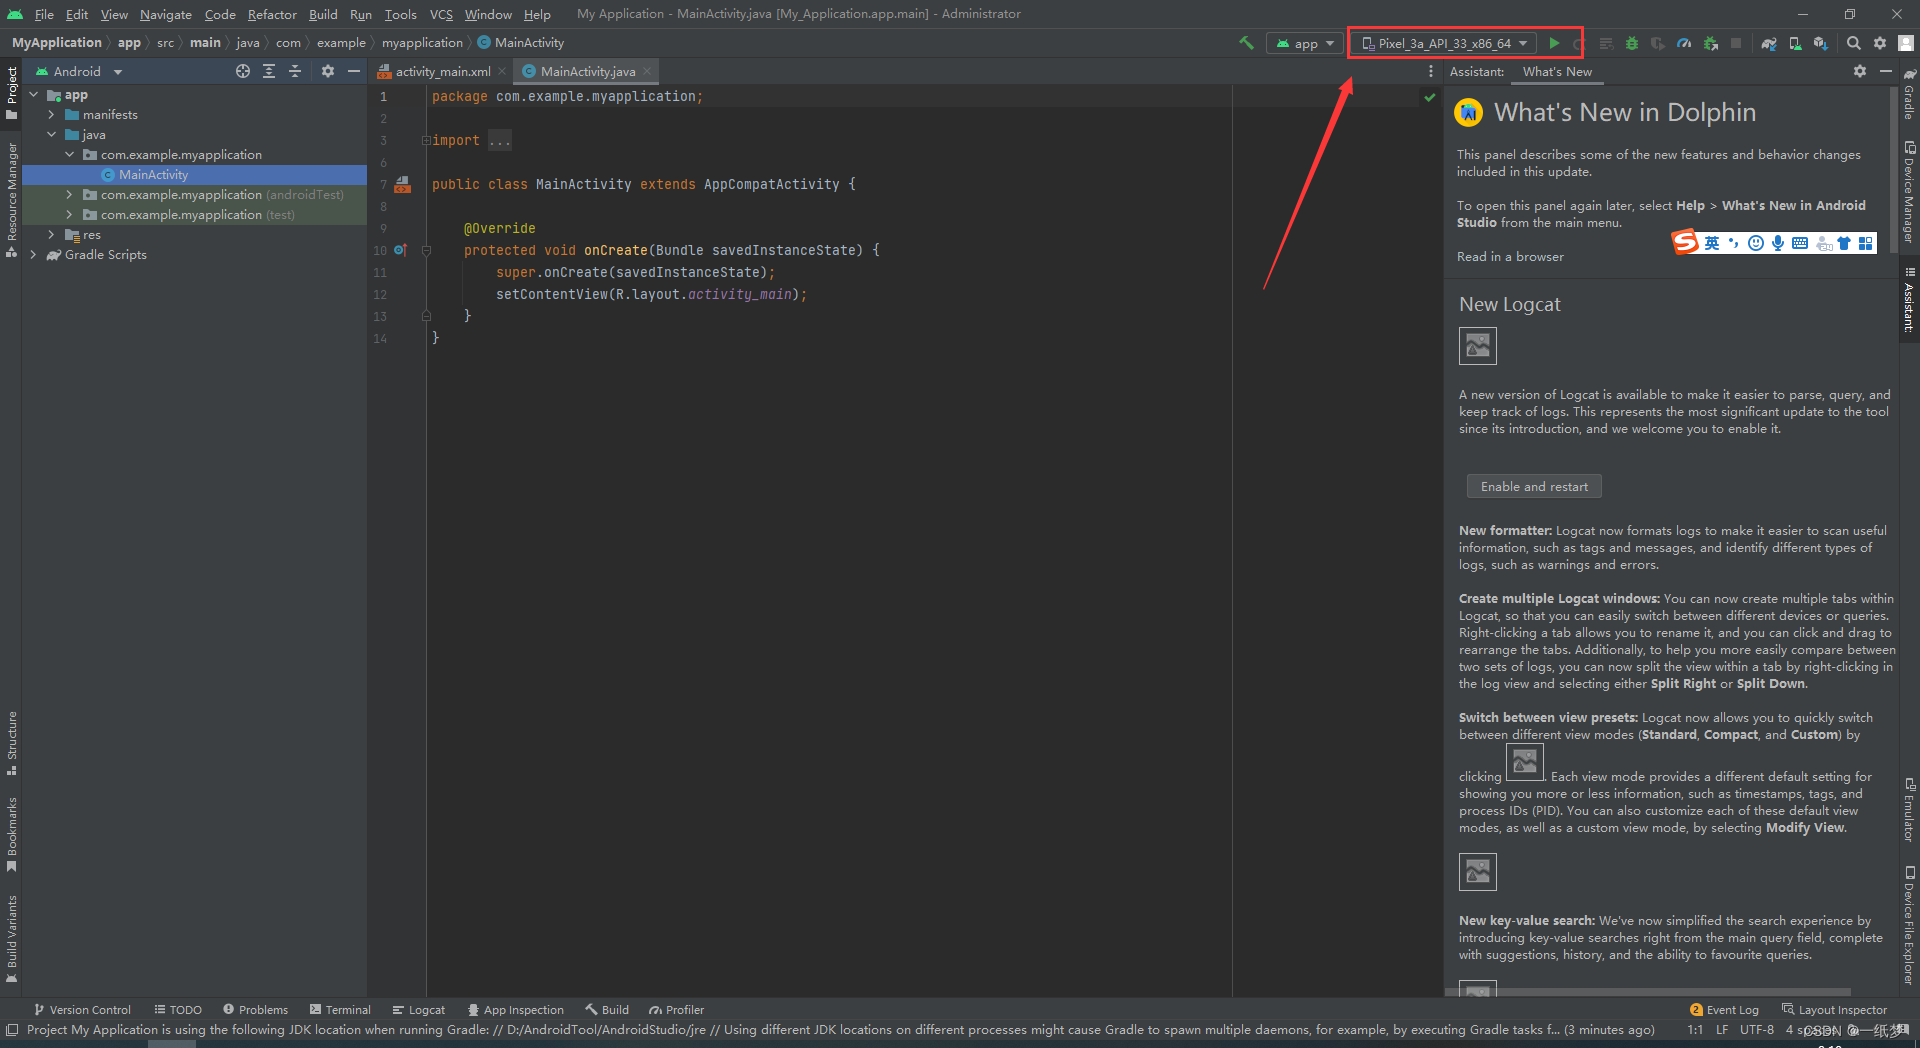Viewport: 1920px width, 1048px height.
Task: Click Collapse All icon in Project panel
Action: (x=295, y=71)
